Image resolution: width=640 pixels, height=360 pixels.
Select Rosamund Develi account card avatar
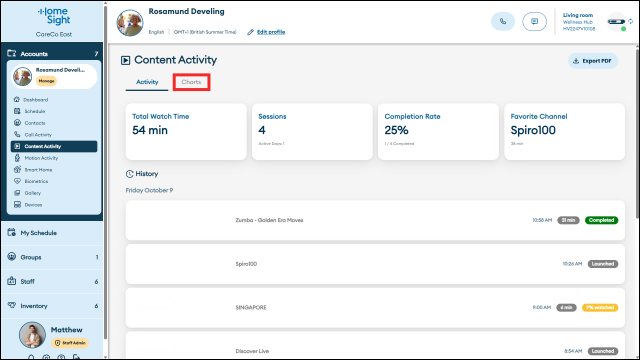coord(22,76)
